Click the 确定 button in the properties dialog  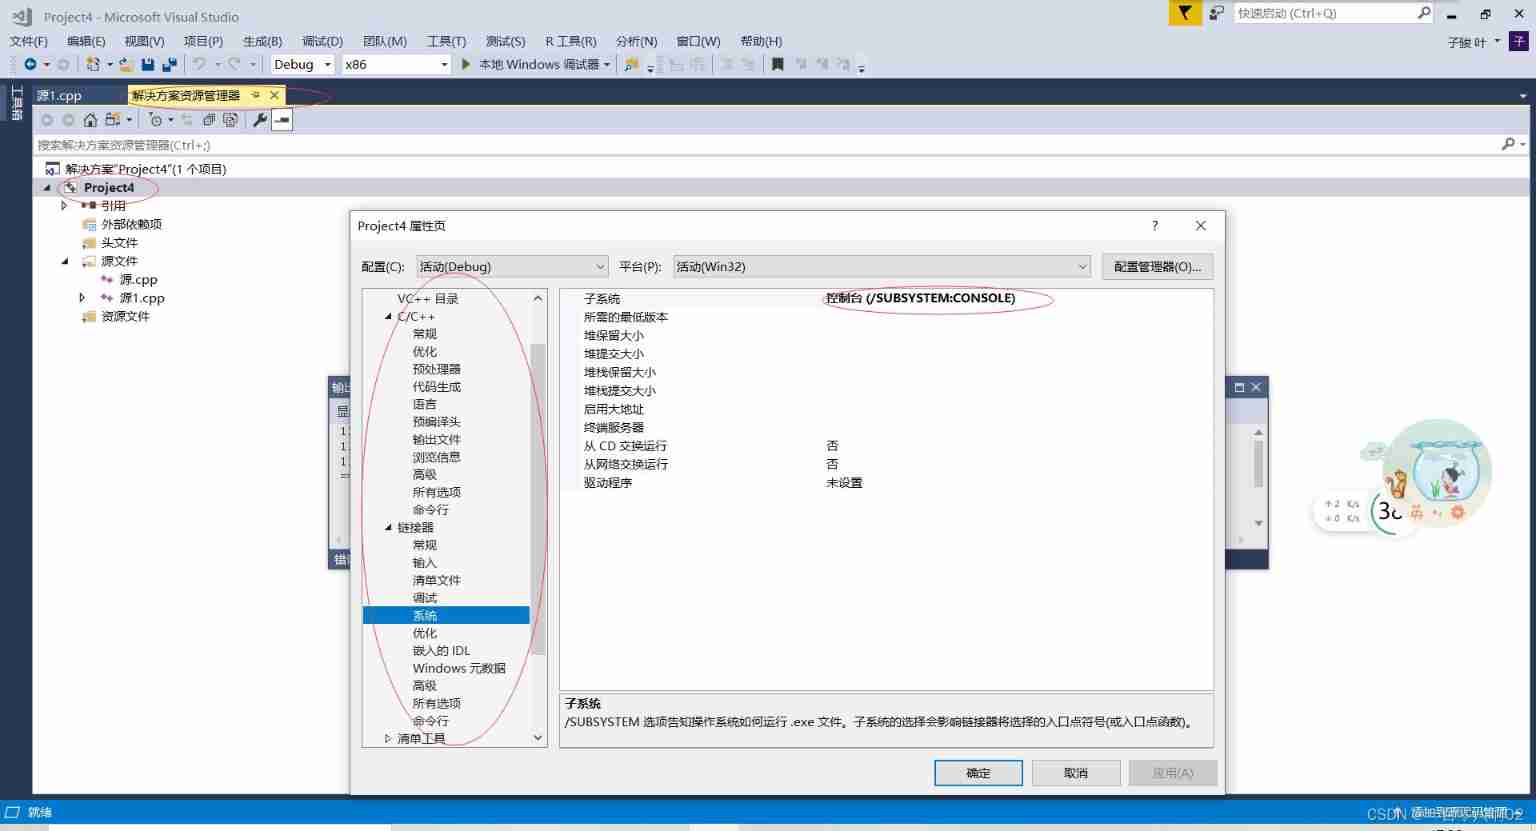[978, 772]
